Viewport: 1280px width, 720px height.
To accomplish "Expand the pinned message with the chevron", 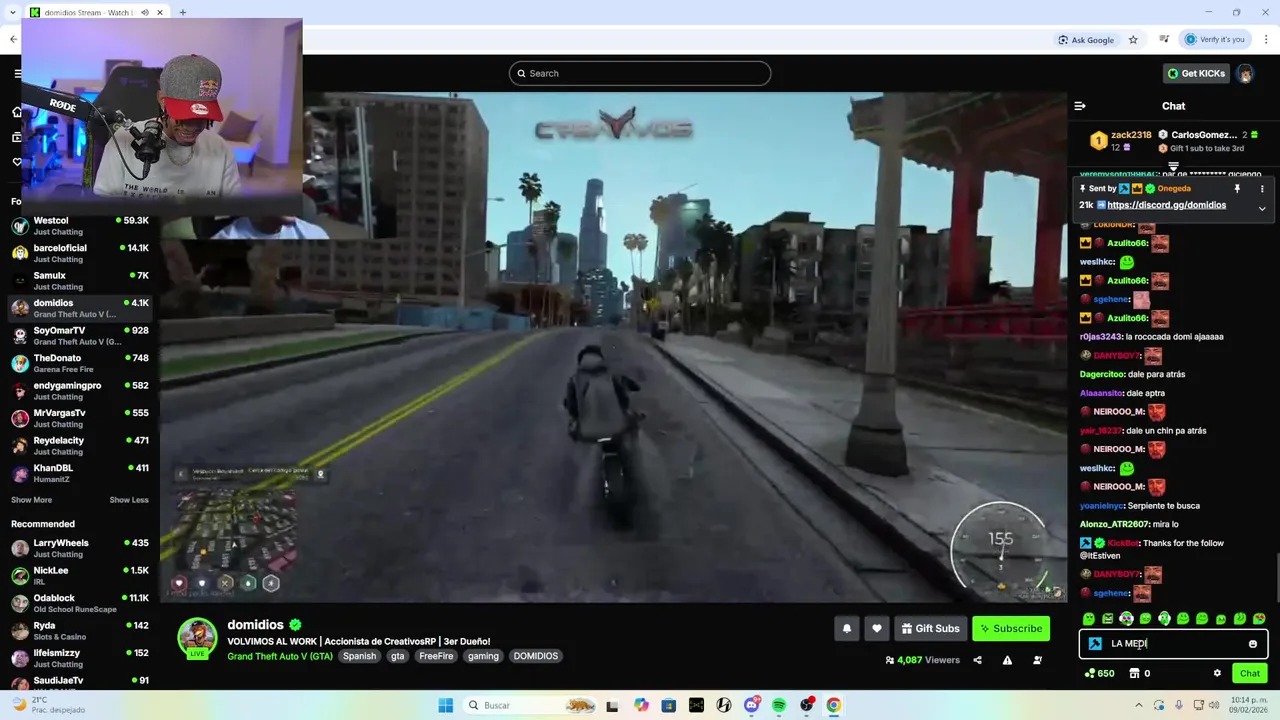I will point(1262,208).
